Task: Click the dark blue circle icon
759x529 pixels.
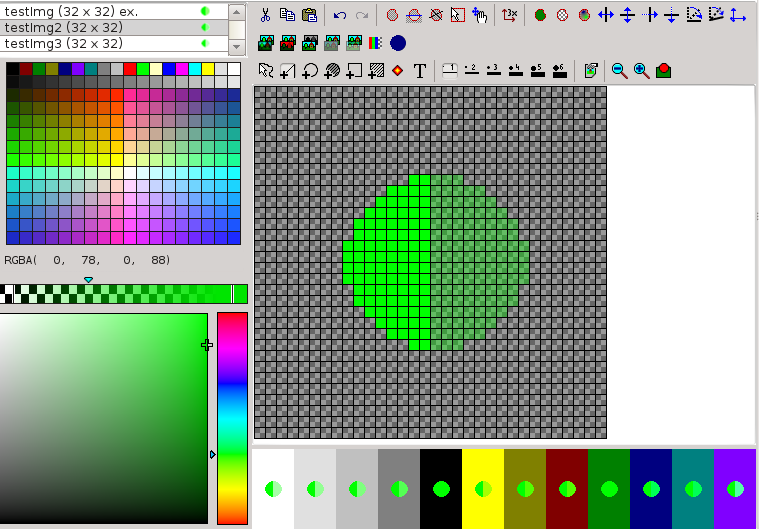Action: pyautogui.click(x=398, y=43)
